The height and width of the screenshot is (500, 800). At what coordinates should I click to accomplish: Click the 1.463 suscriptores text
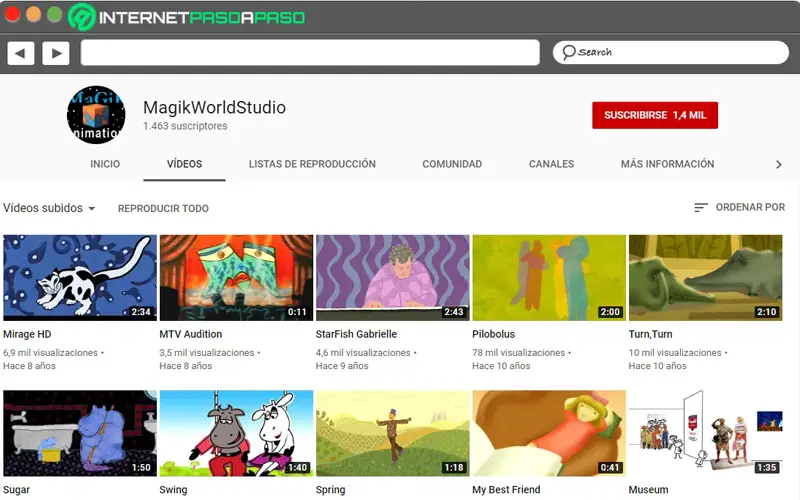(185, 126)
